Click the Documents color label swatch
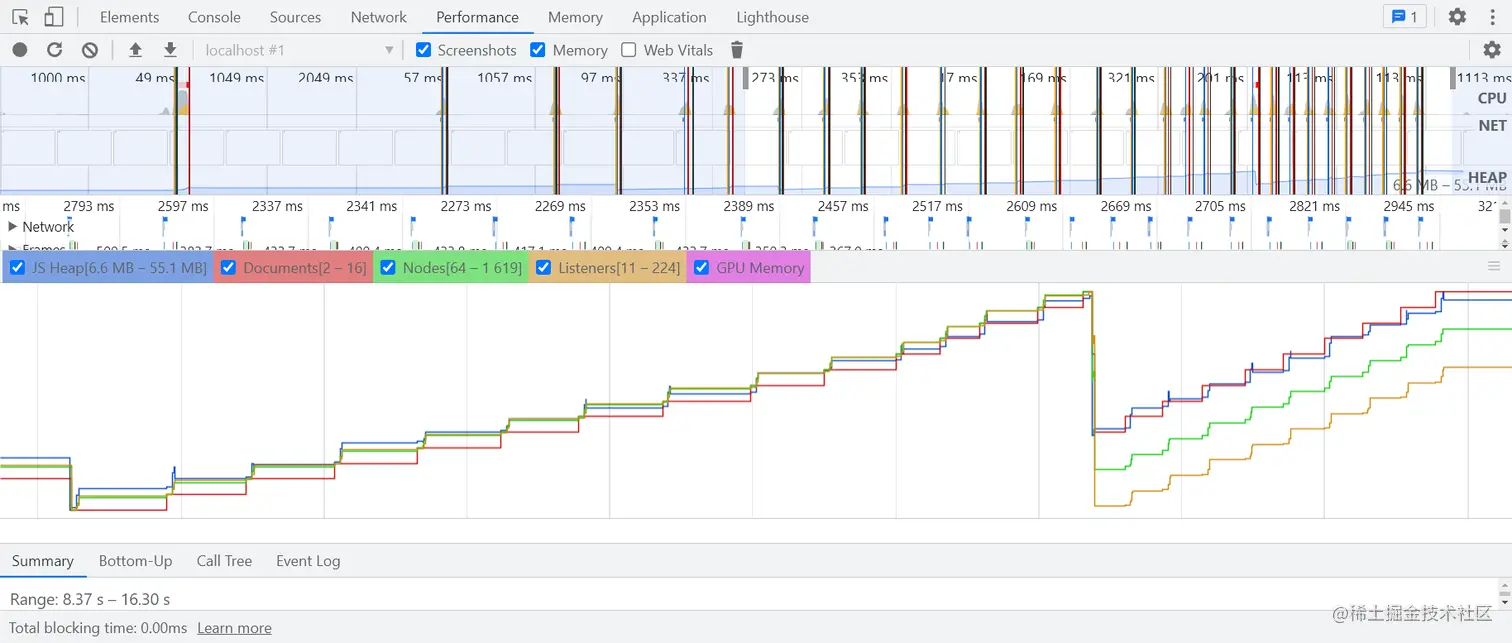Viewport: 1512px width, 643px height. coord(293,267)
